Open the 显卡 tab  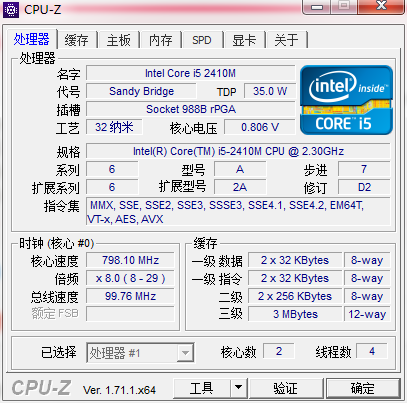[244, 40]
